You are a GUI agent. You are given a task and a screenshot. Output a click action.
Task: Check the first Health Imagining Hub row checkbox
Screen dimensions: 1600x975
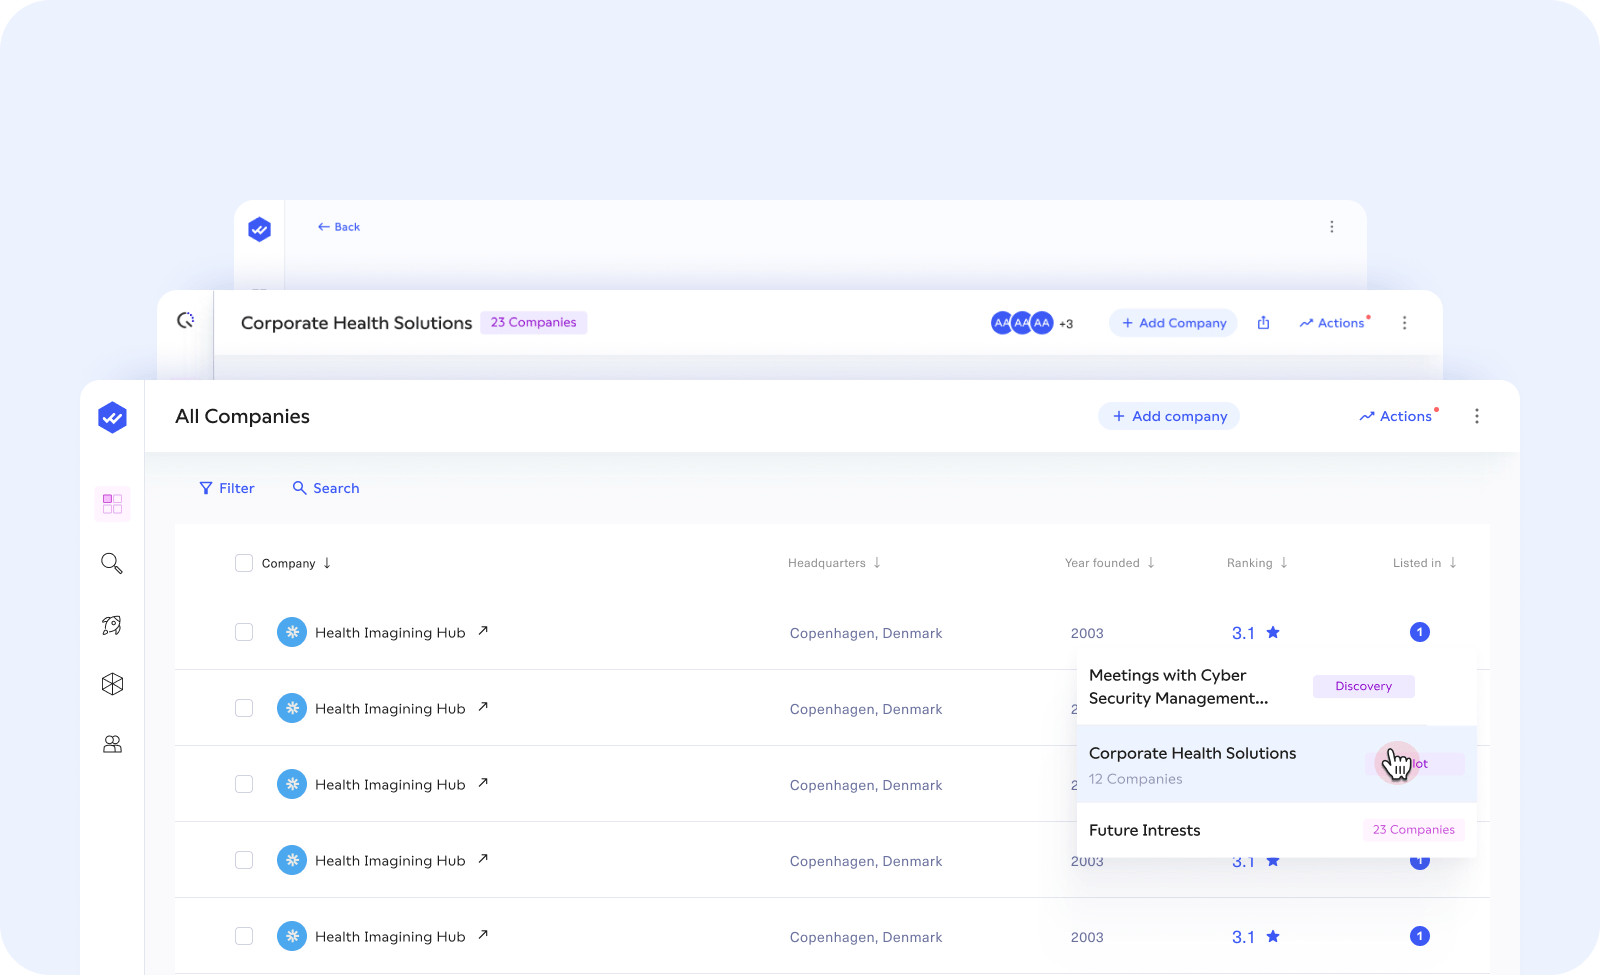(x=244, y=632)
